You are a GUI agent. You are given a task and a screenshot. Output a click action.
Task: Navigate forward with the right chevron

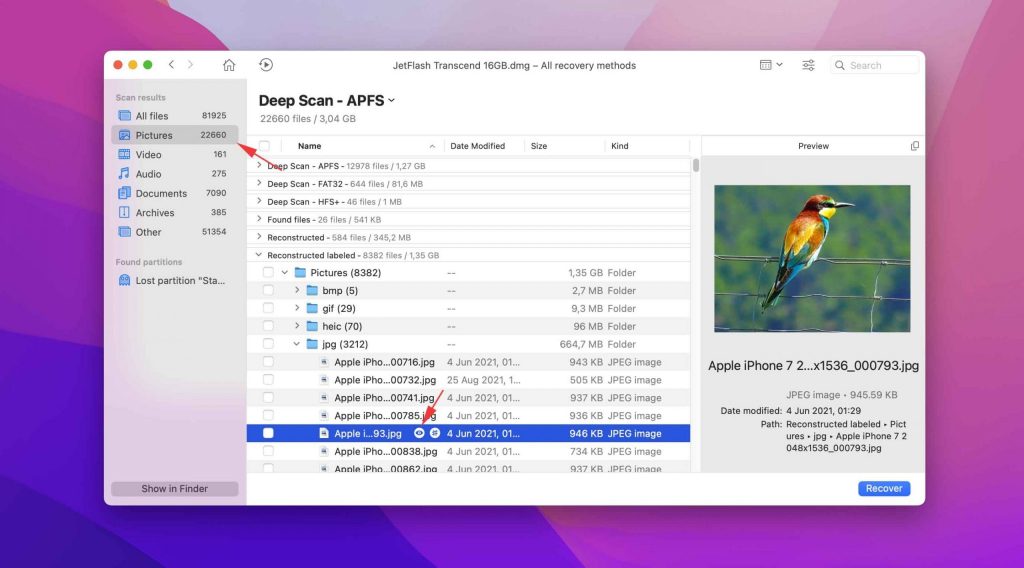click(x=190, y=65)
